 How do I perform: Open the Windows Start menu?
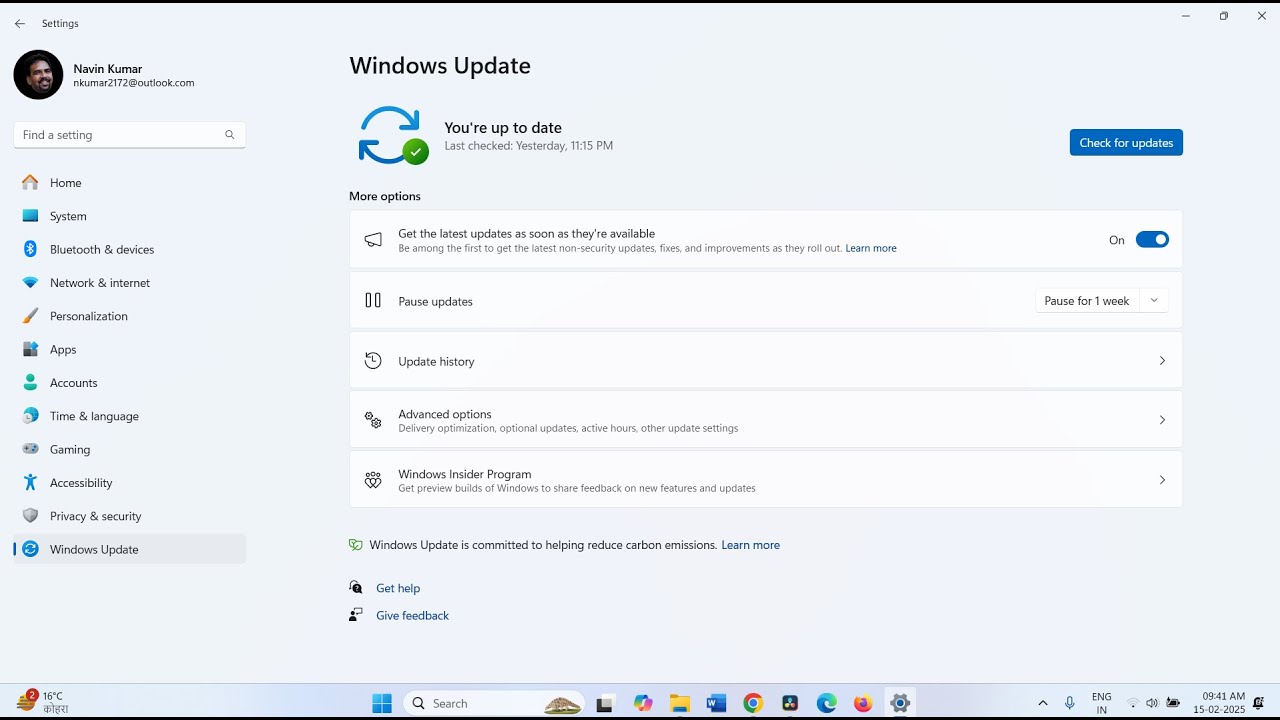pos(382,703)
